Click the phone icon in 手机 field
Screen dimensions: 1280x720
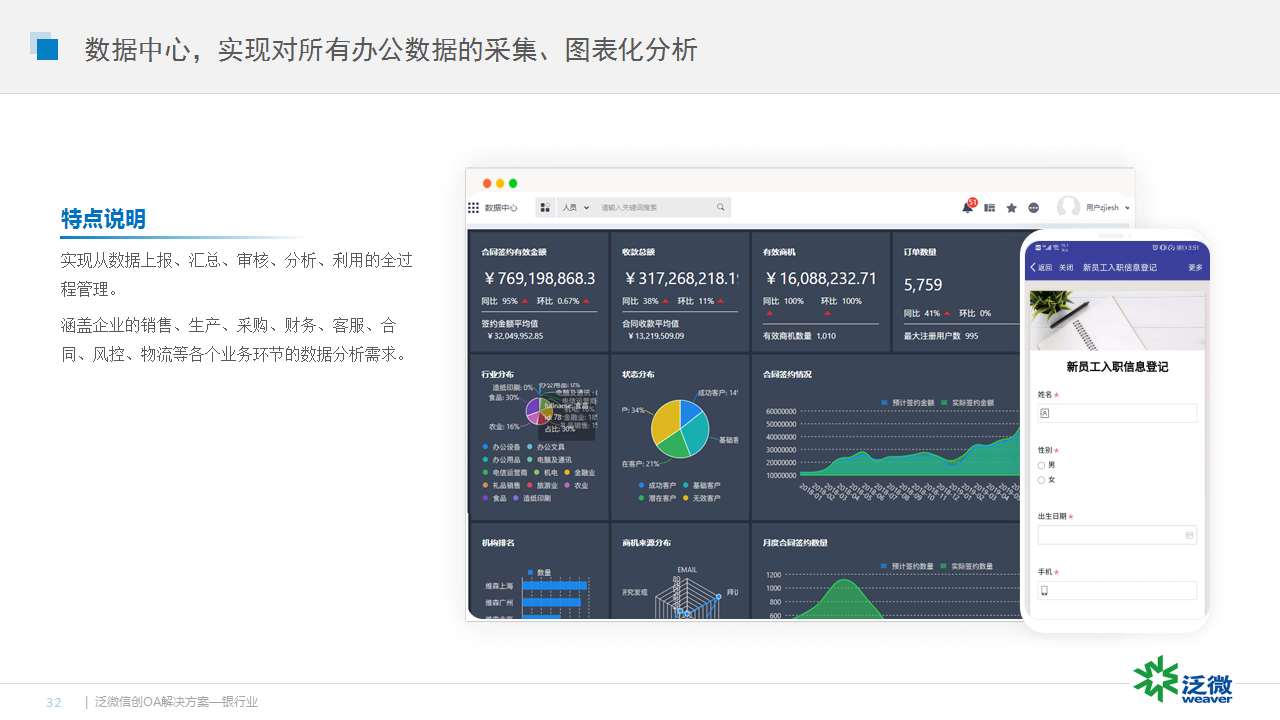1045,591
